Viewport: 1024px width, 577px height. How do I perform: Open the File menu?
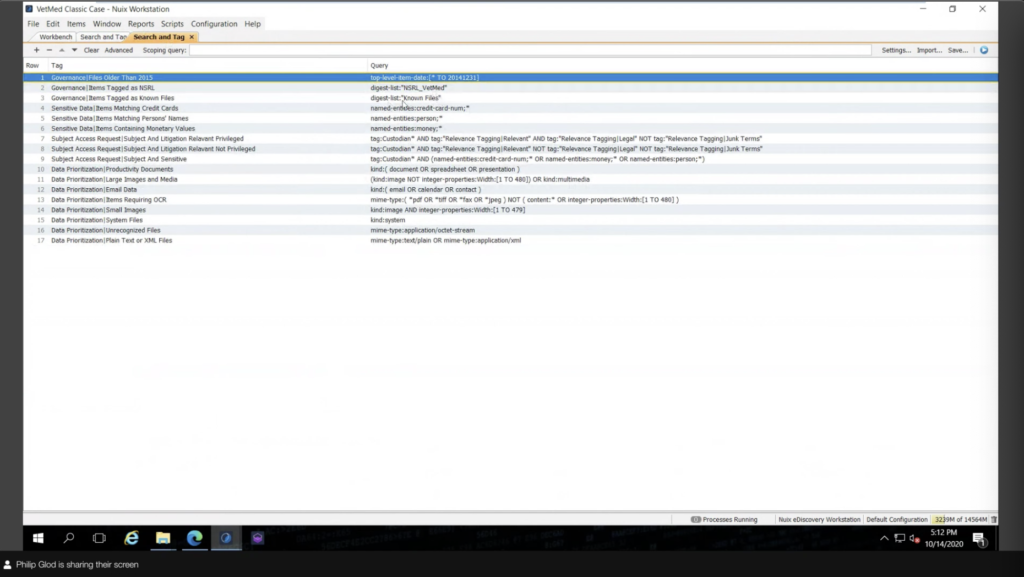33,24
